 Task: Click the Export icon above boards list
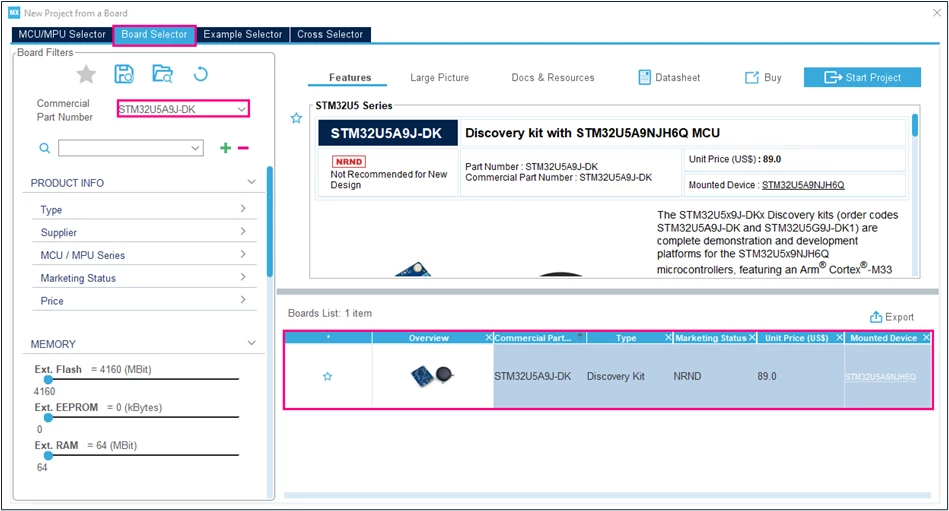876,317
